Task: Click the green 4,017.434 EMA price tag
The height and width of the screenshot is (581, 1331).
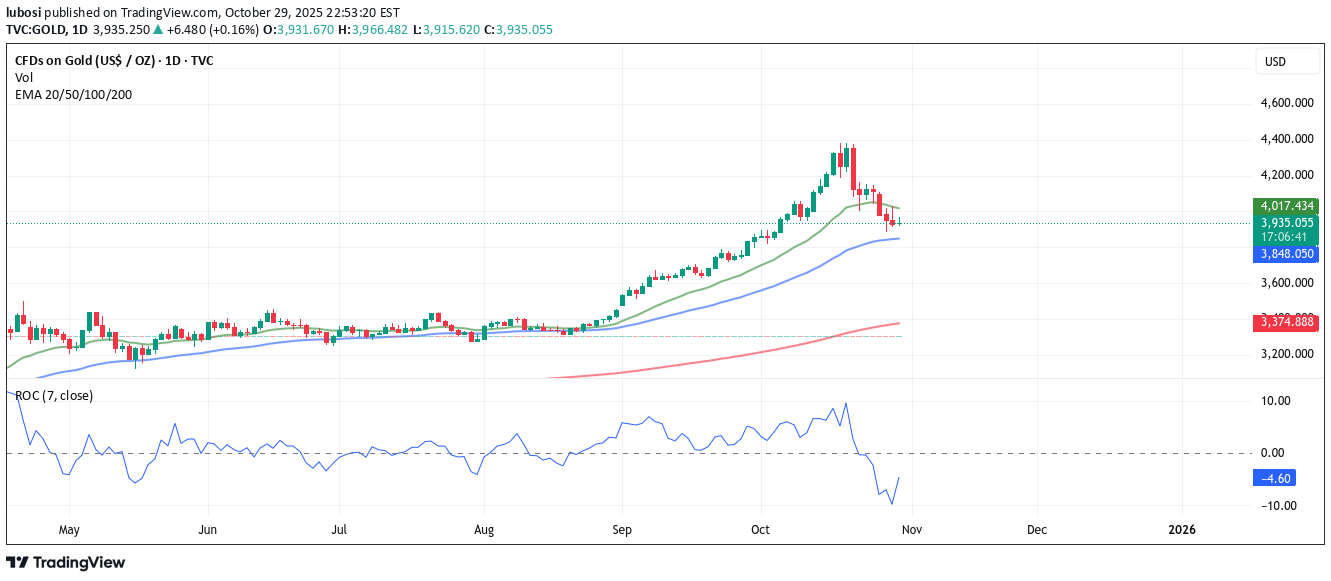Action: click(1285, 206)
